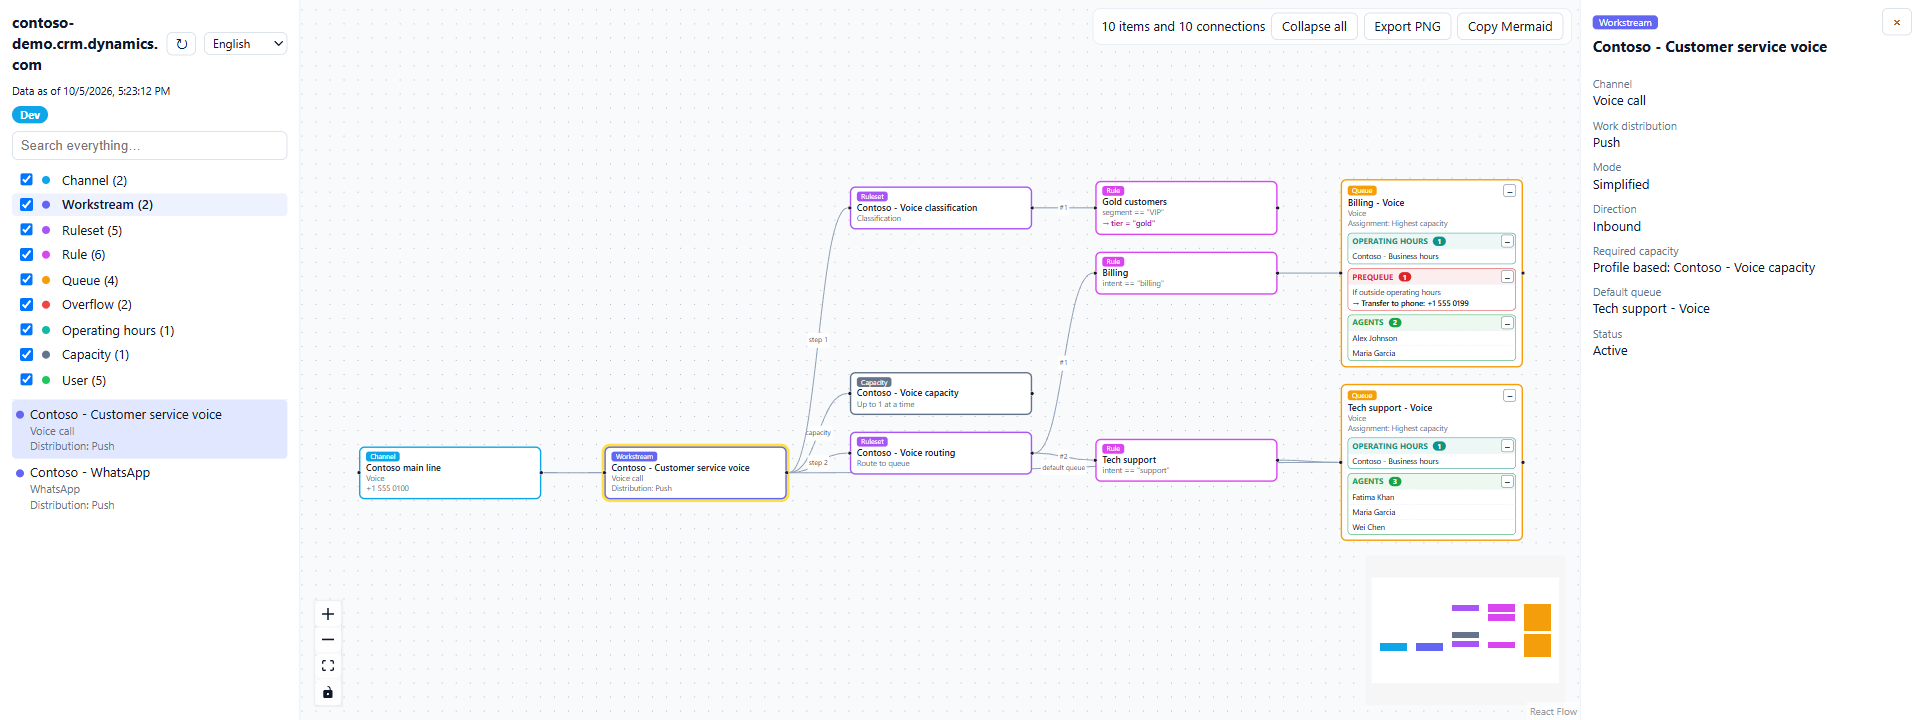Uncheck the Ruleset (5) filter checkbox
This screenshot has height=720, width=1920.
pos(27,230)
